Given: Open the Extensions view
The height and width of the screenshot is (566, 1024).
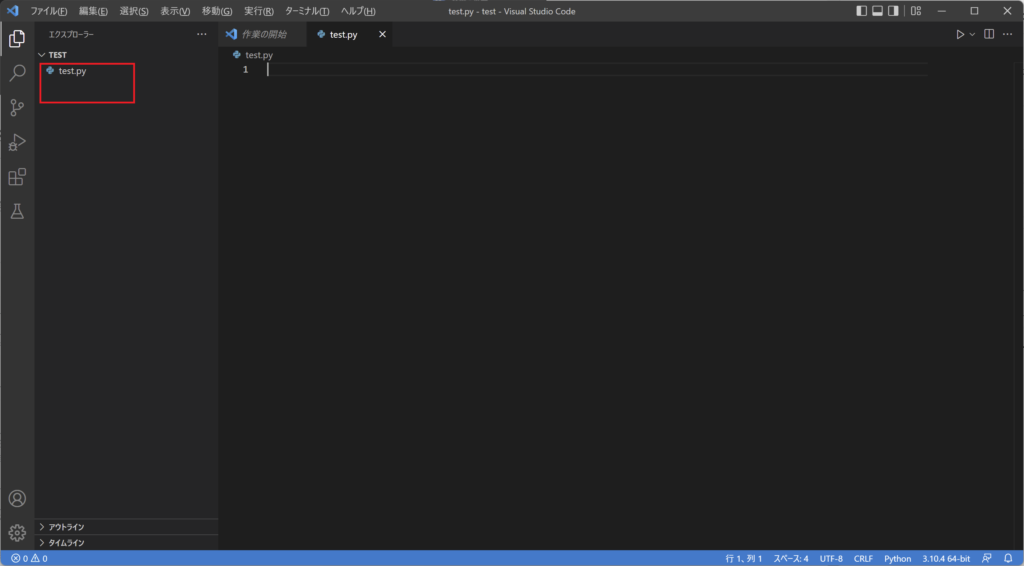Looking at the screenshot, I should pyautogui.click(x=17, y=177).
